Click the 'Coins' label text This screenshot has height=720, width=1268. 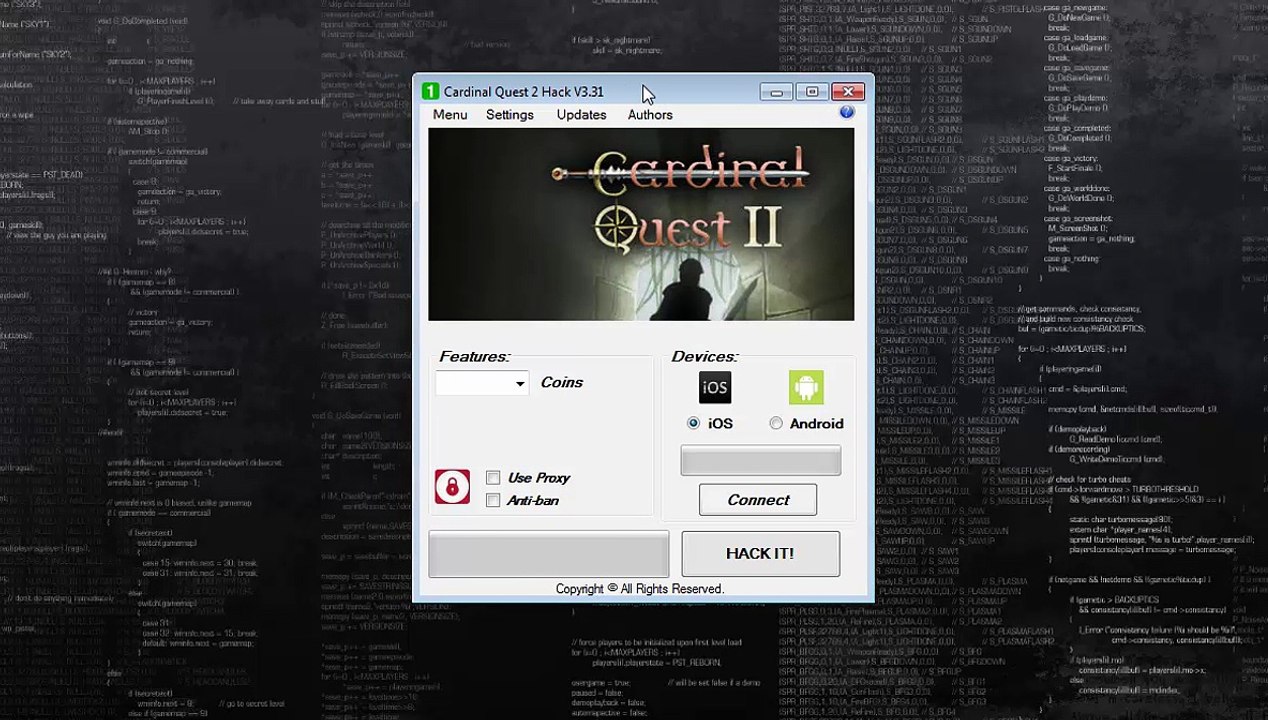(x=562, y=382)
